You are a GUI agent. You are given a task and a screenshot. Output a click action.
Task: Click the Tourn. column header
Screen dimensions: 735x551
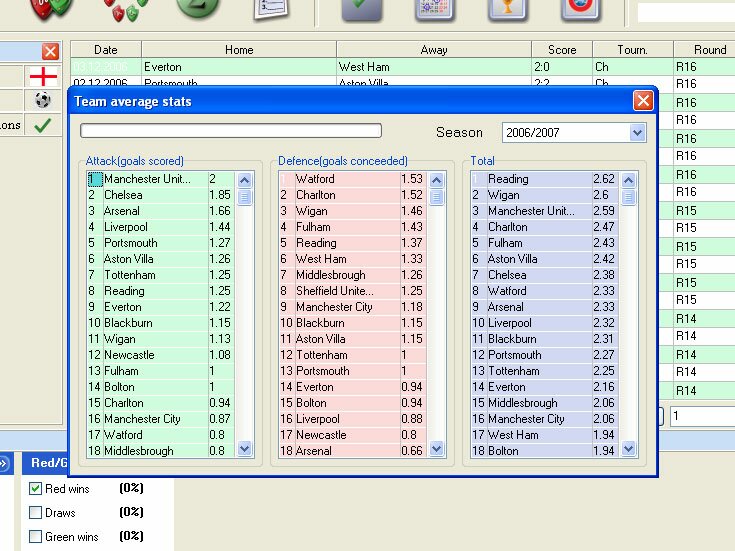[x=633, y=50]
